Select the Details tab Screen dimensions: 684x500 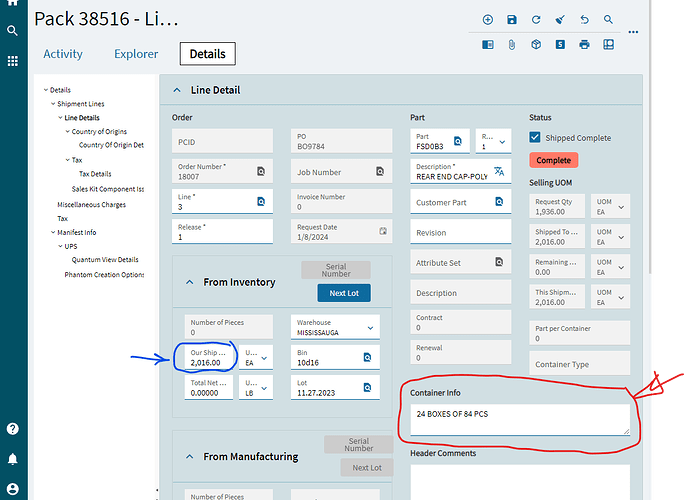(x=208, y=54)
